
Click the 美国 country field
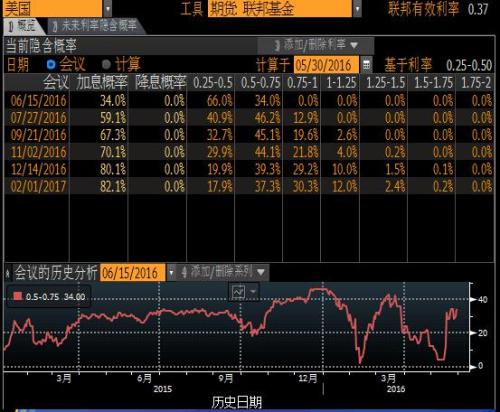point(52,8)
